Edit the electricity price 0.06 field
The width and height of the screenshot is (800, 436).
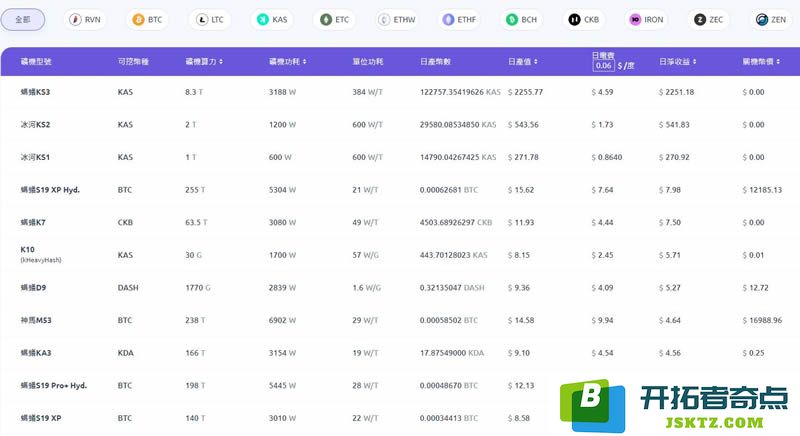[603, 66]
